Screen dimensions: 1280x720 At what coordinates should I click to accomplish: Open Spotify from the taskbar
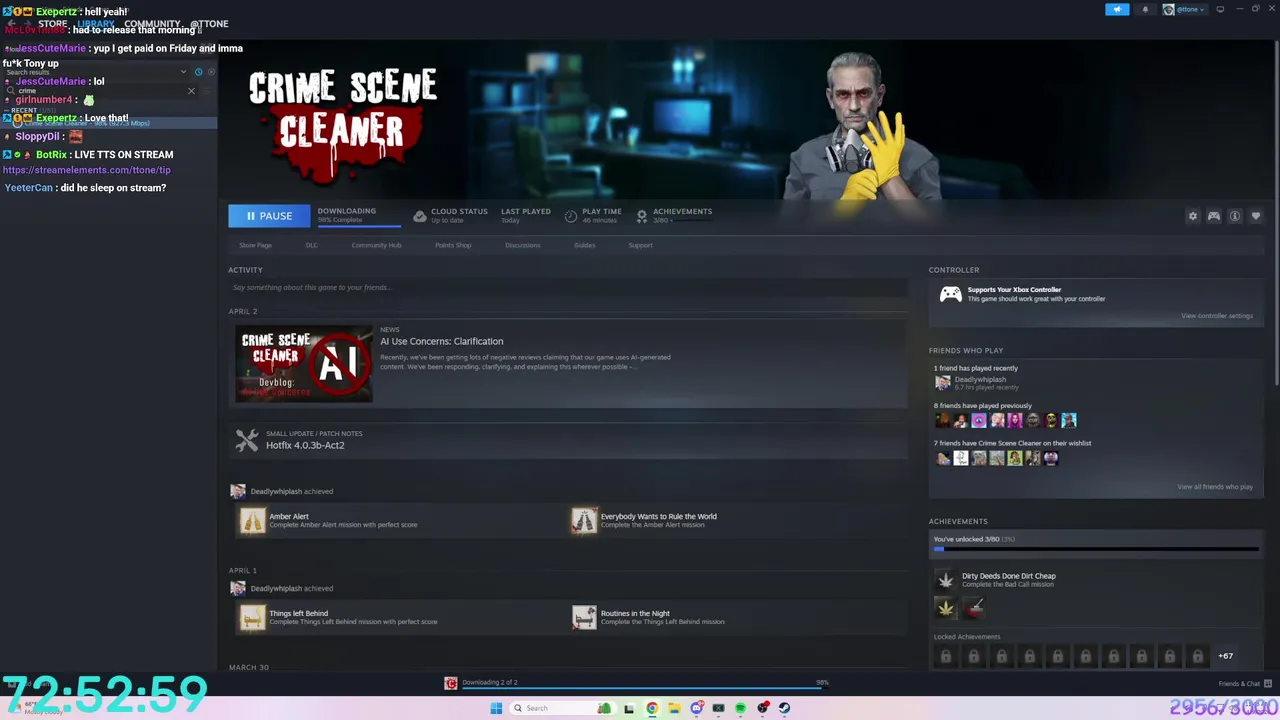click(740, 708)
